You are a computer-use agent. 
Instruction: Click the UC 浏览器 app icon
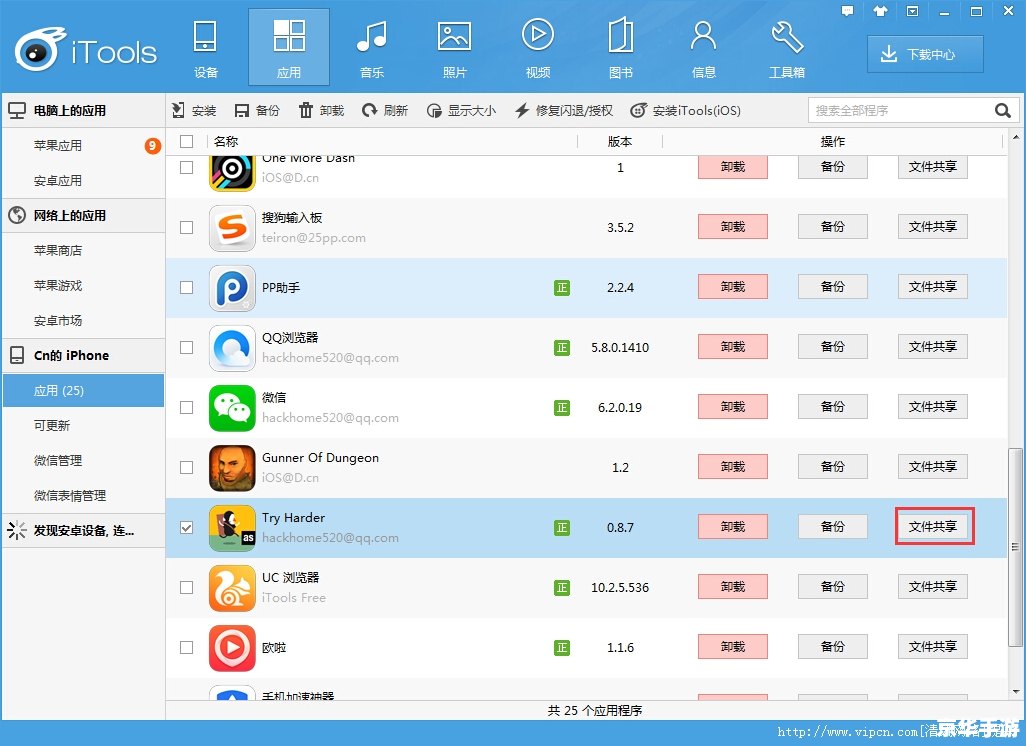point(232,588)
